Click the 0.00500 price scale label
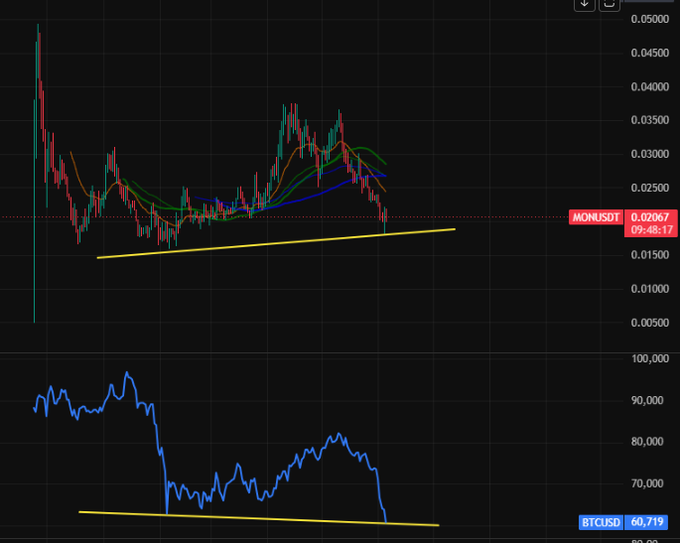The width and height of the screenshot is (680, 543). (x=650, y=323)
